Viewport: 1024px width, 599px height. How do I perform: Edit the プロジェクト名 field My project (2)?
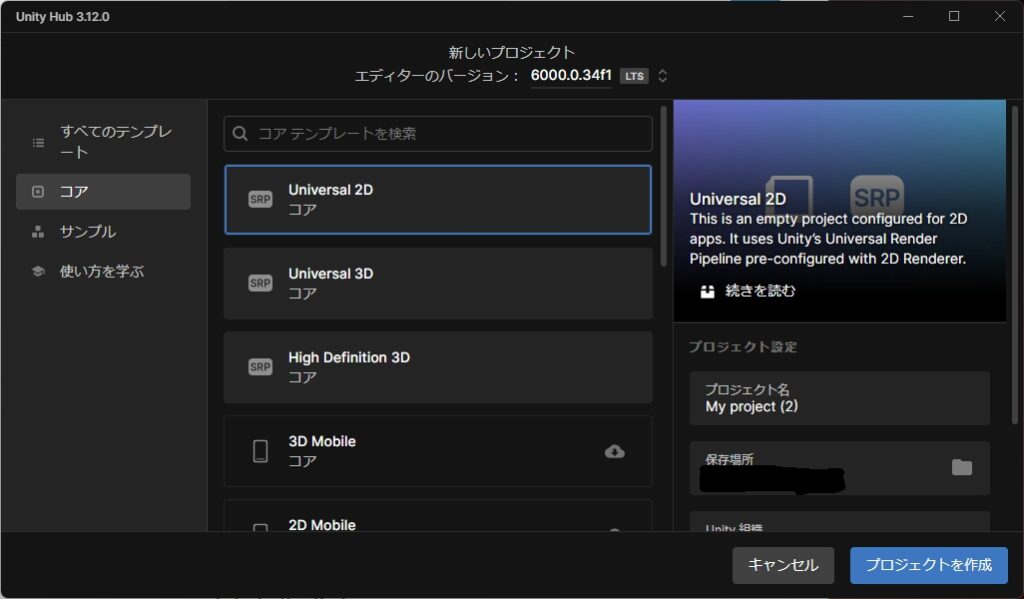[x=839, y=398]
